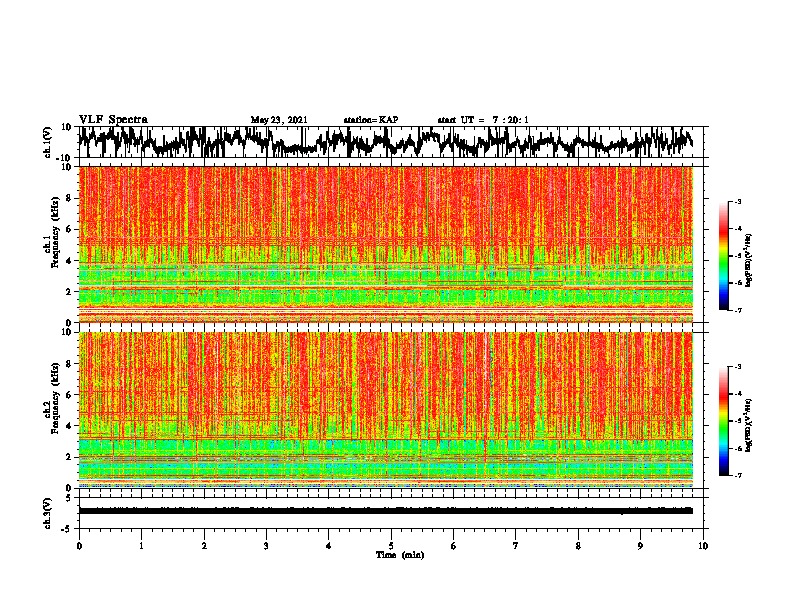The height and width of the screenshot is (612, 792).
Task: Click the ch.1 spectrogram plot
Action: (x=386, y=244)
